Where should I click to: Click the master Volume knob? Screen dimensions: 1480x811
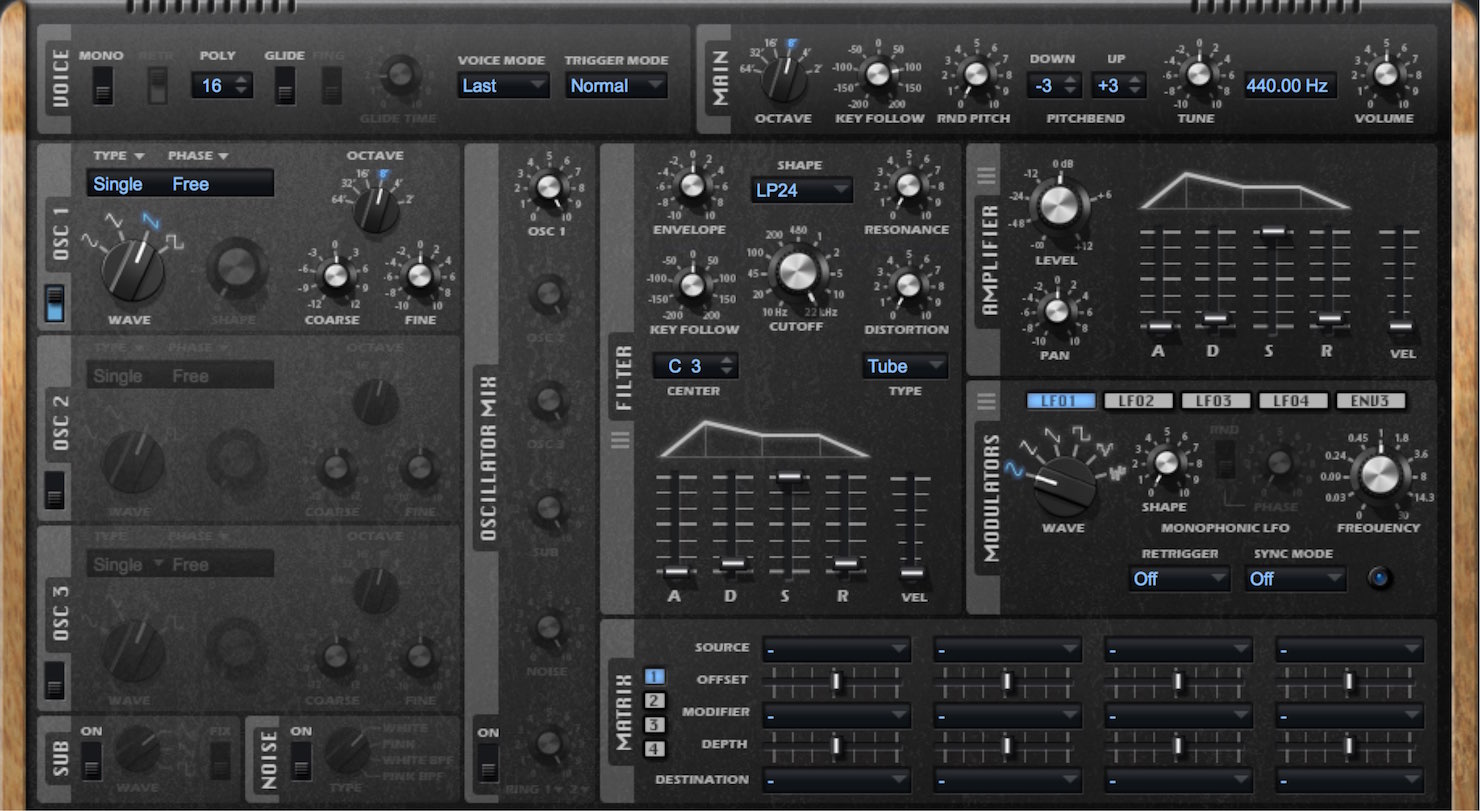[x=1384, y=74]
